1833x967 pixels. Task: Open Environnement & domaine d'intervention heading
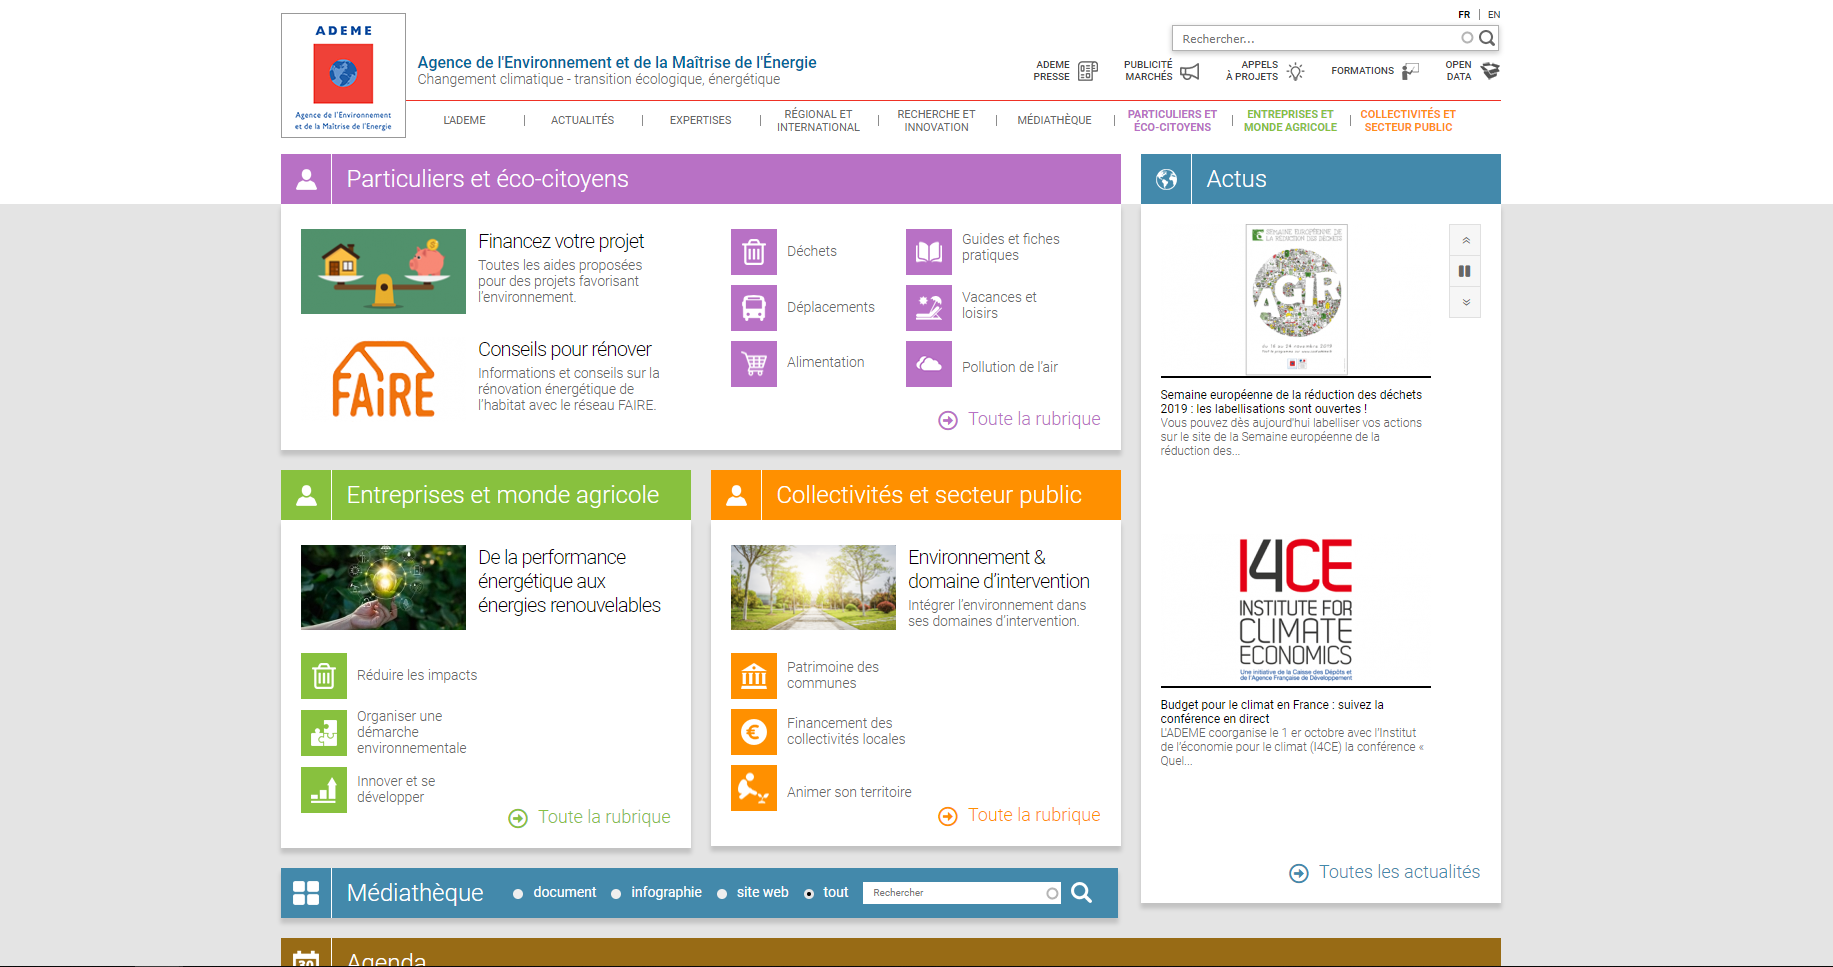coord(999,569)
